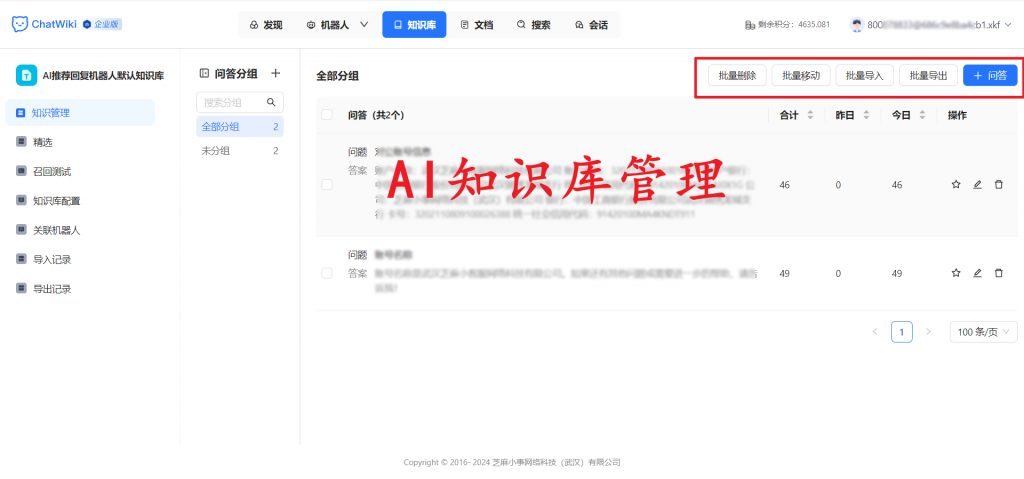
Task: Star the first Q&A entry
Action: [x=956, y=185]
